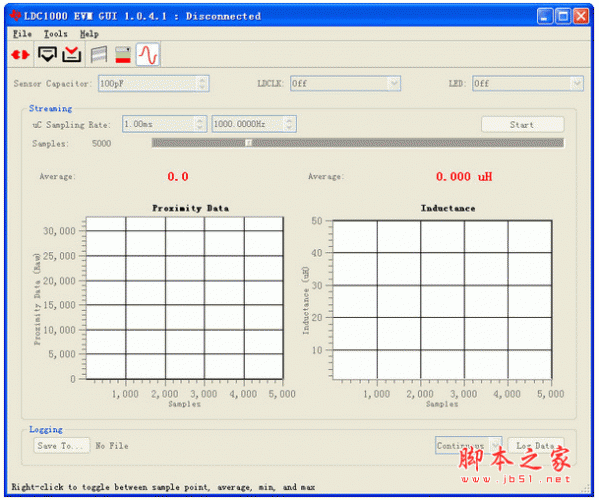Click inside the Inductance graph
The image size is (599, 500).
442,300
